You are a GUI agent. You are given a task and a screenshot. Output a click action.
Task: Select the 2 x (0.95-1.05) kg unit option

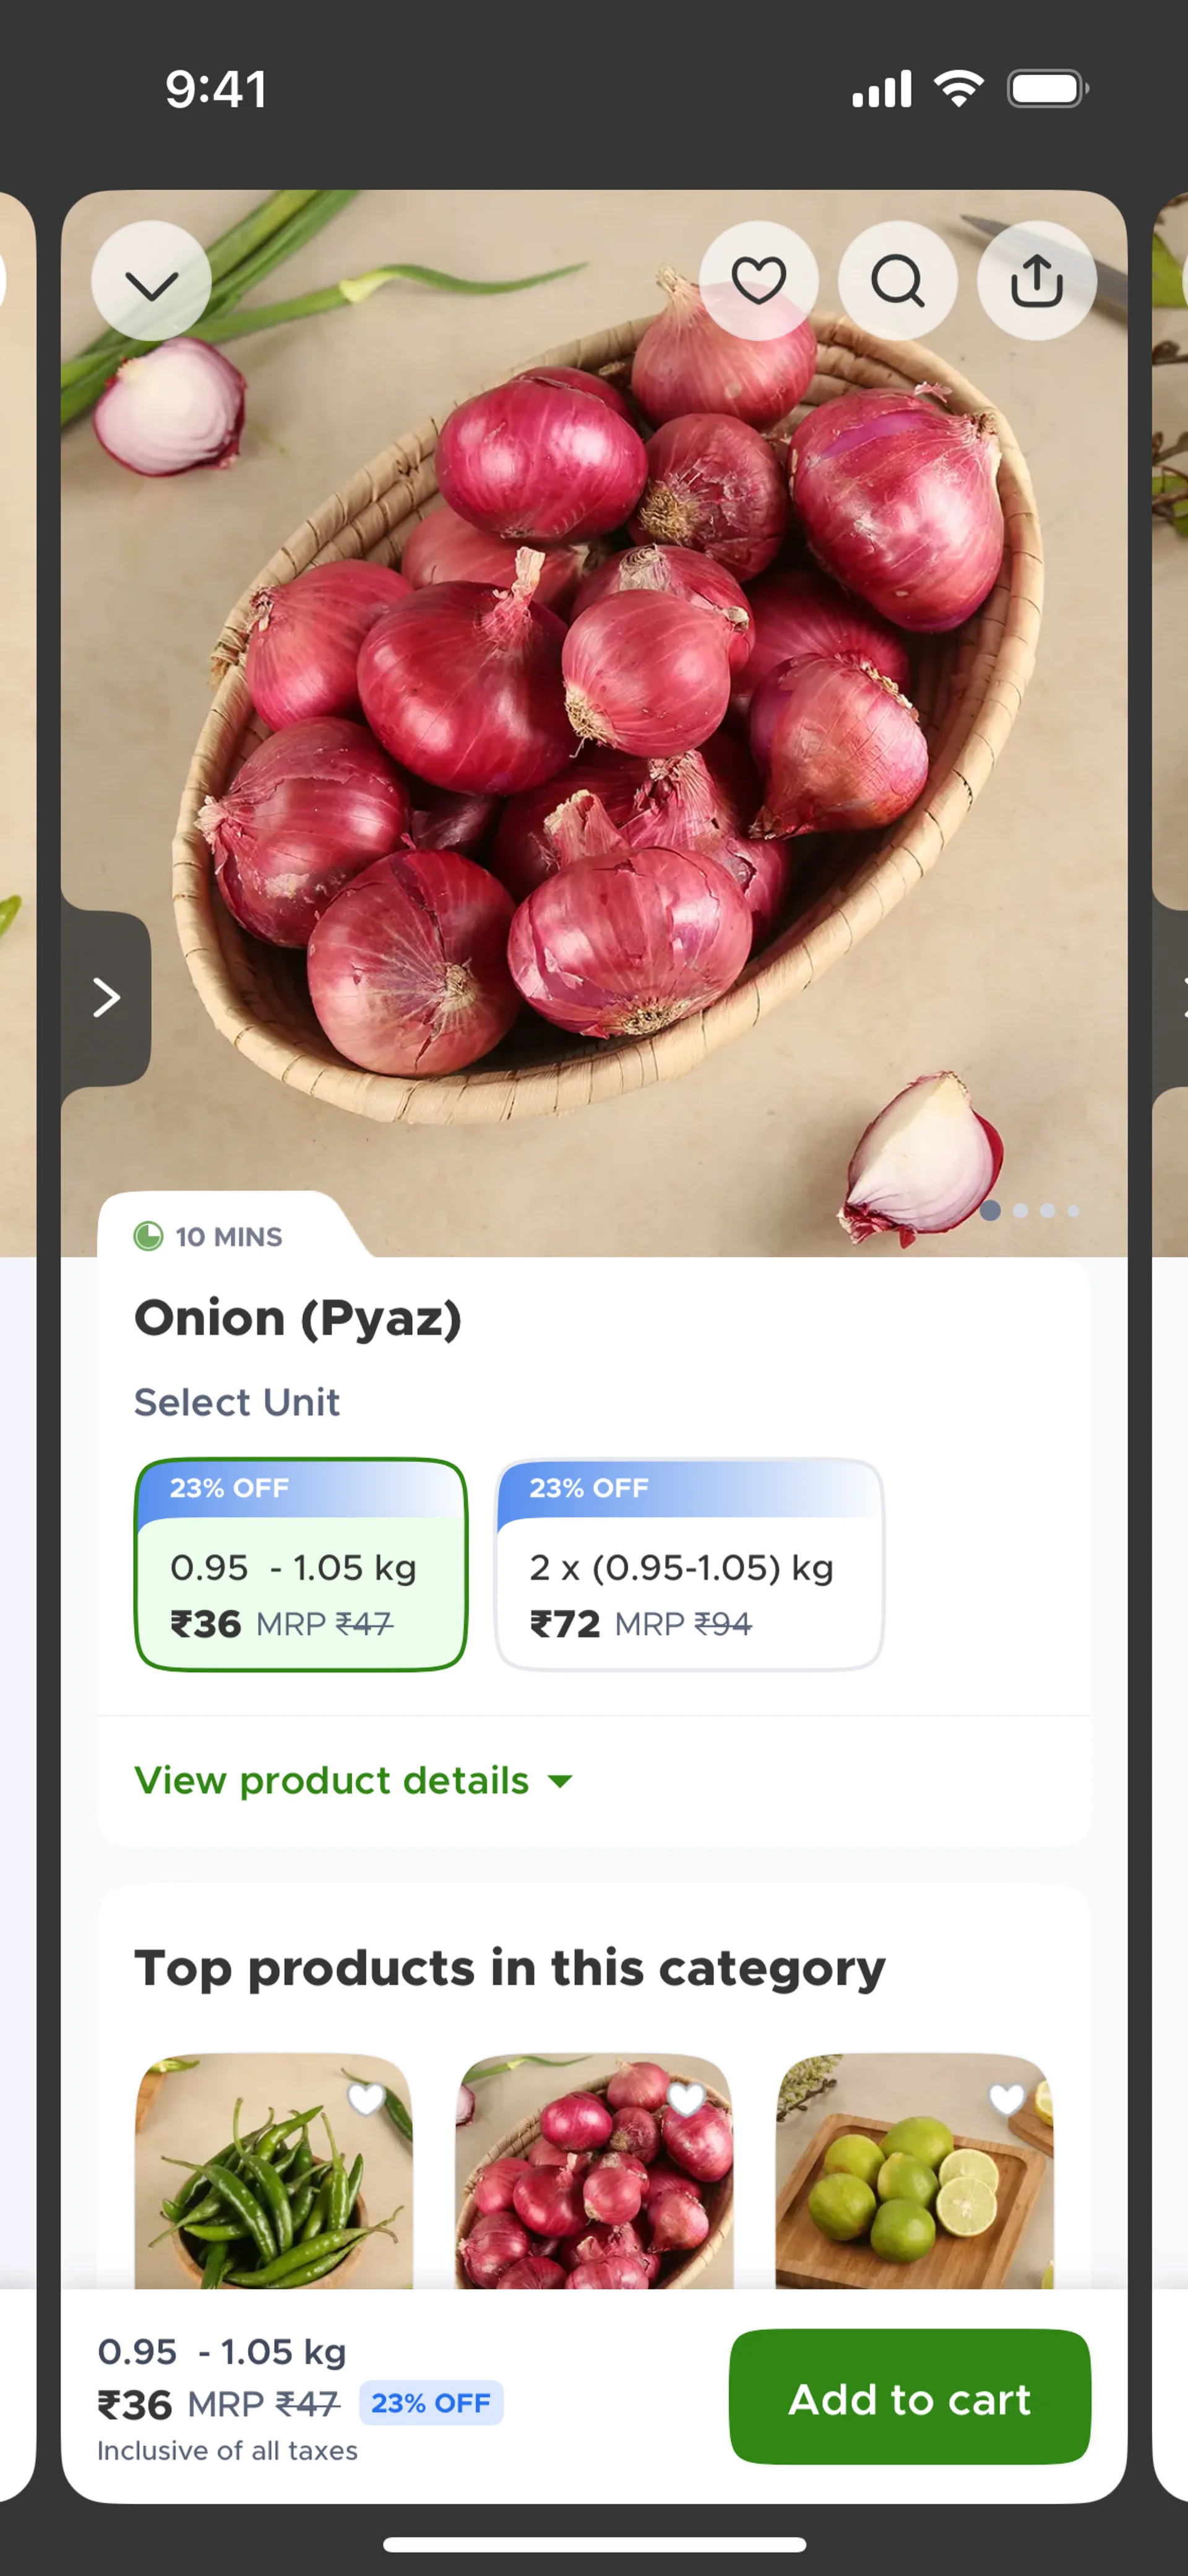689,1565
